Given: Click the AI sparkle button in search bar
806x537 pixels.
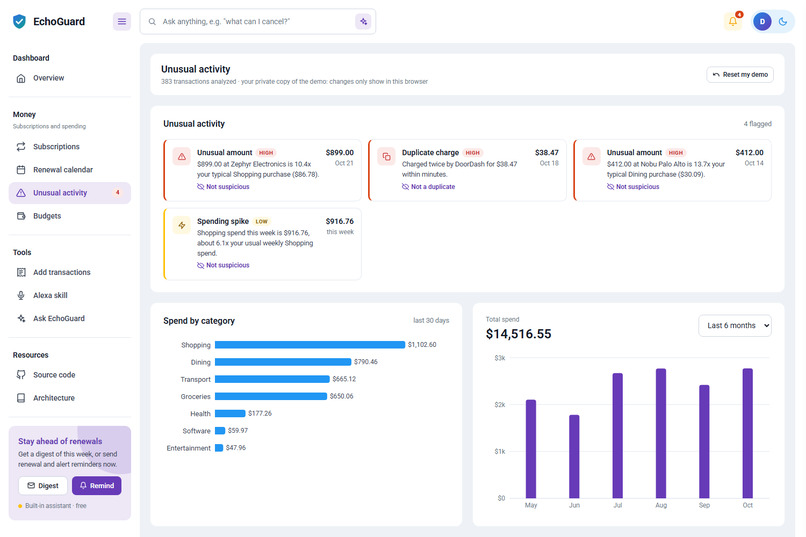Looking at the screenshot, I should point(363,22).
